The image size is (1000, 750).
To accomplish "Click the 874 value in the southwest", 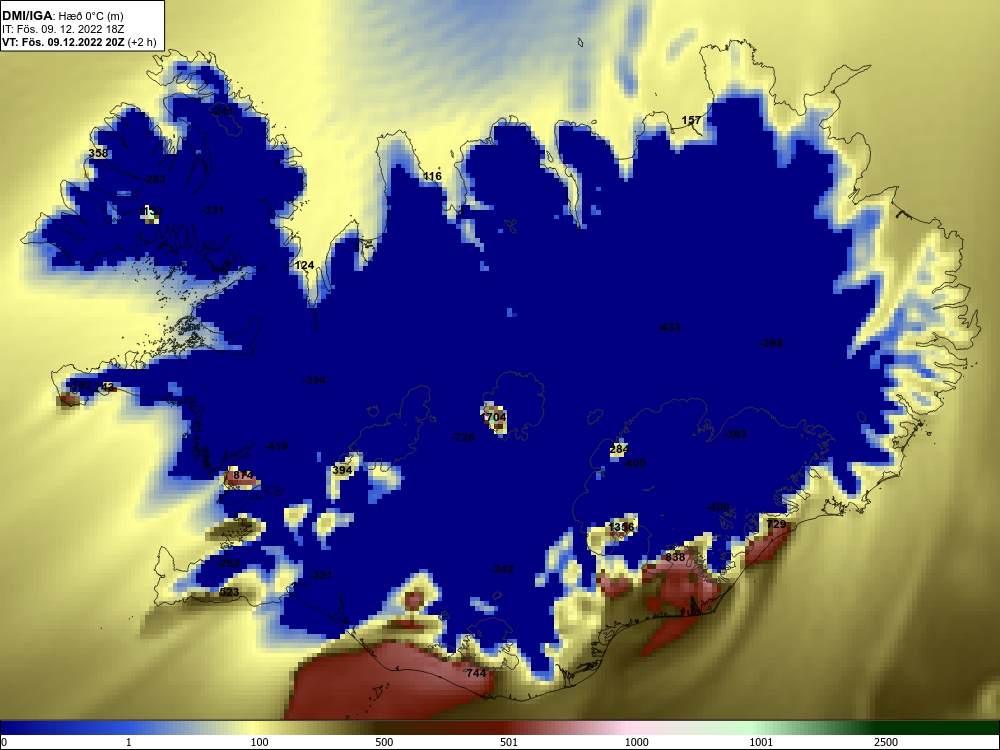I will (244, 475).
